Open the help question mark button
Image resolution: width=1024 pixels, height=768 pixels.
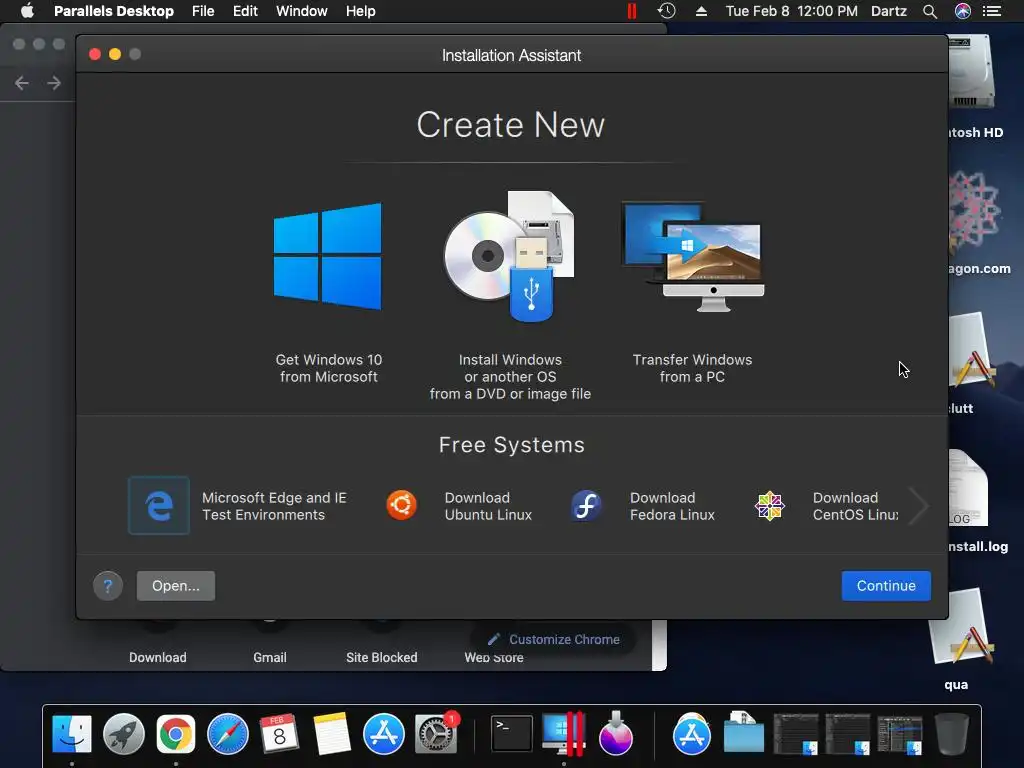tap(108, 586)
